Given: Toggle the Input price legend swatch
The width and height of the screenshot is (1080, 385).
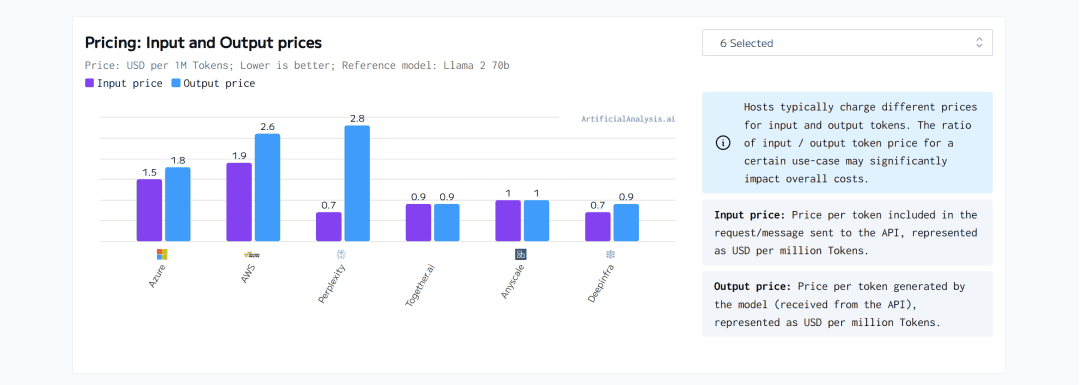Looking at the screenshot, I should point(90,83).
